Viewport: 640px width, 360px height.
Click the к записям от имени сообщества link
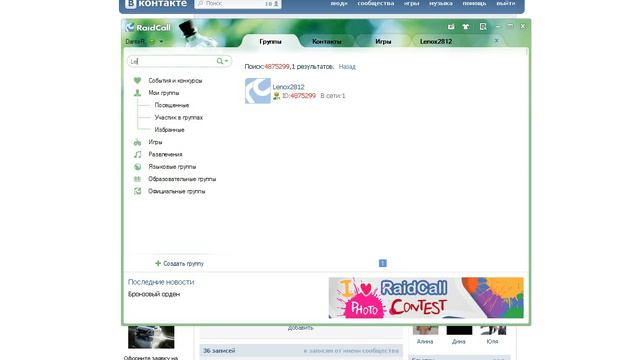tap(351, 351)
